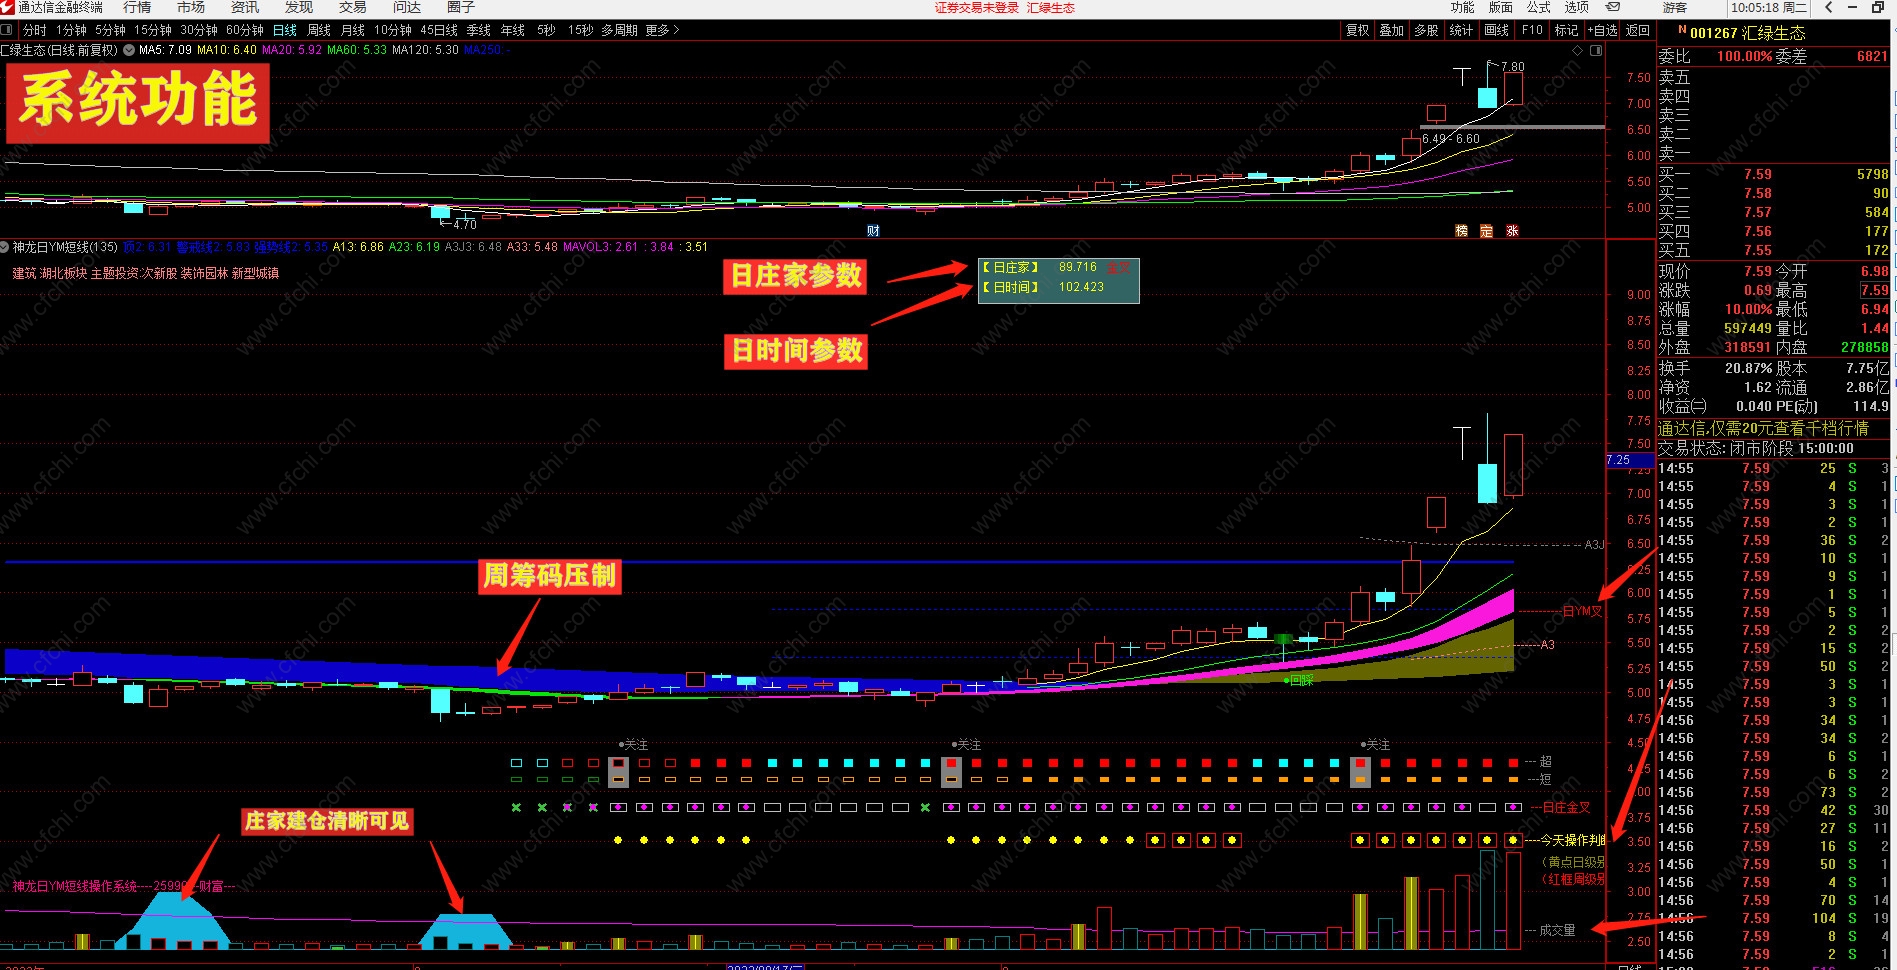The width and height of the screenshot is (1897, 970).
Task: Switch to the 分时 period tab
Action: point(34,30)
